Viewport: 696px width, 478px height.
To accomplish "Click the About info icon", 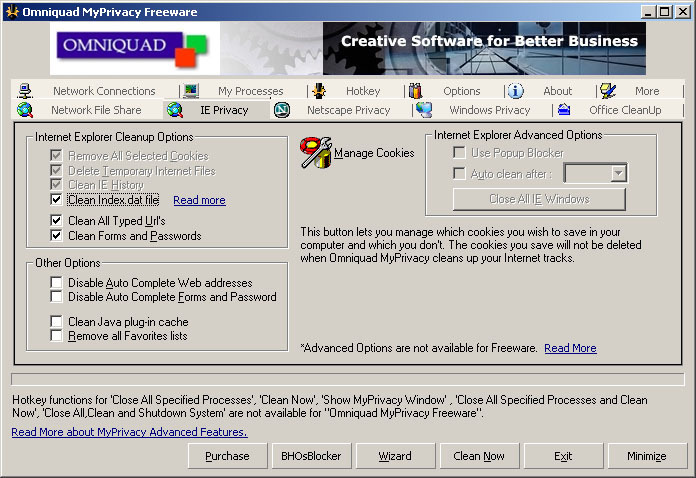I will pyautogui.click(x=515, y=91).
